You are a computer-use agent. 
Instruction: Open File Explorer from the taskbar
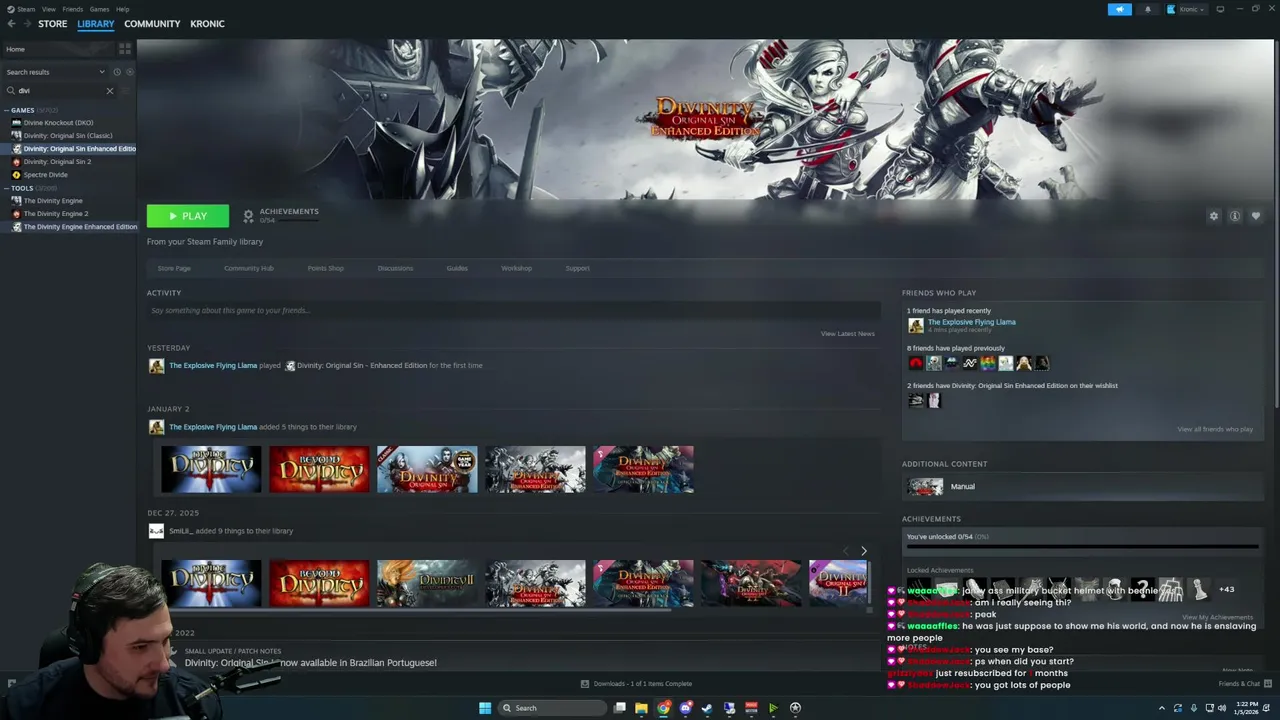641,708
